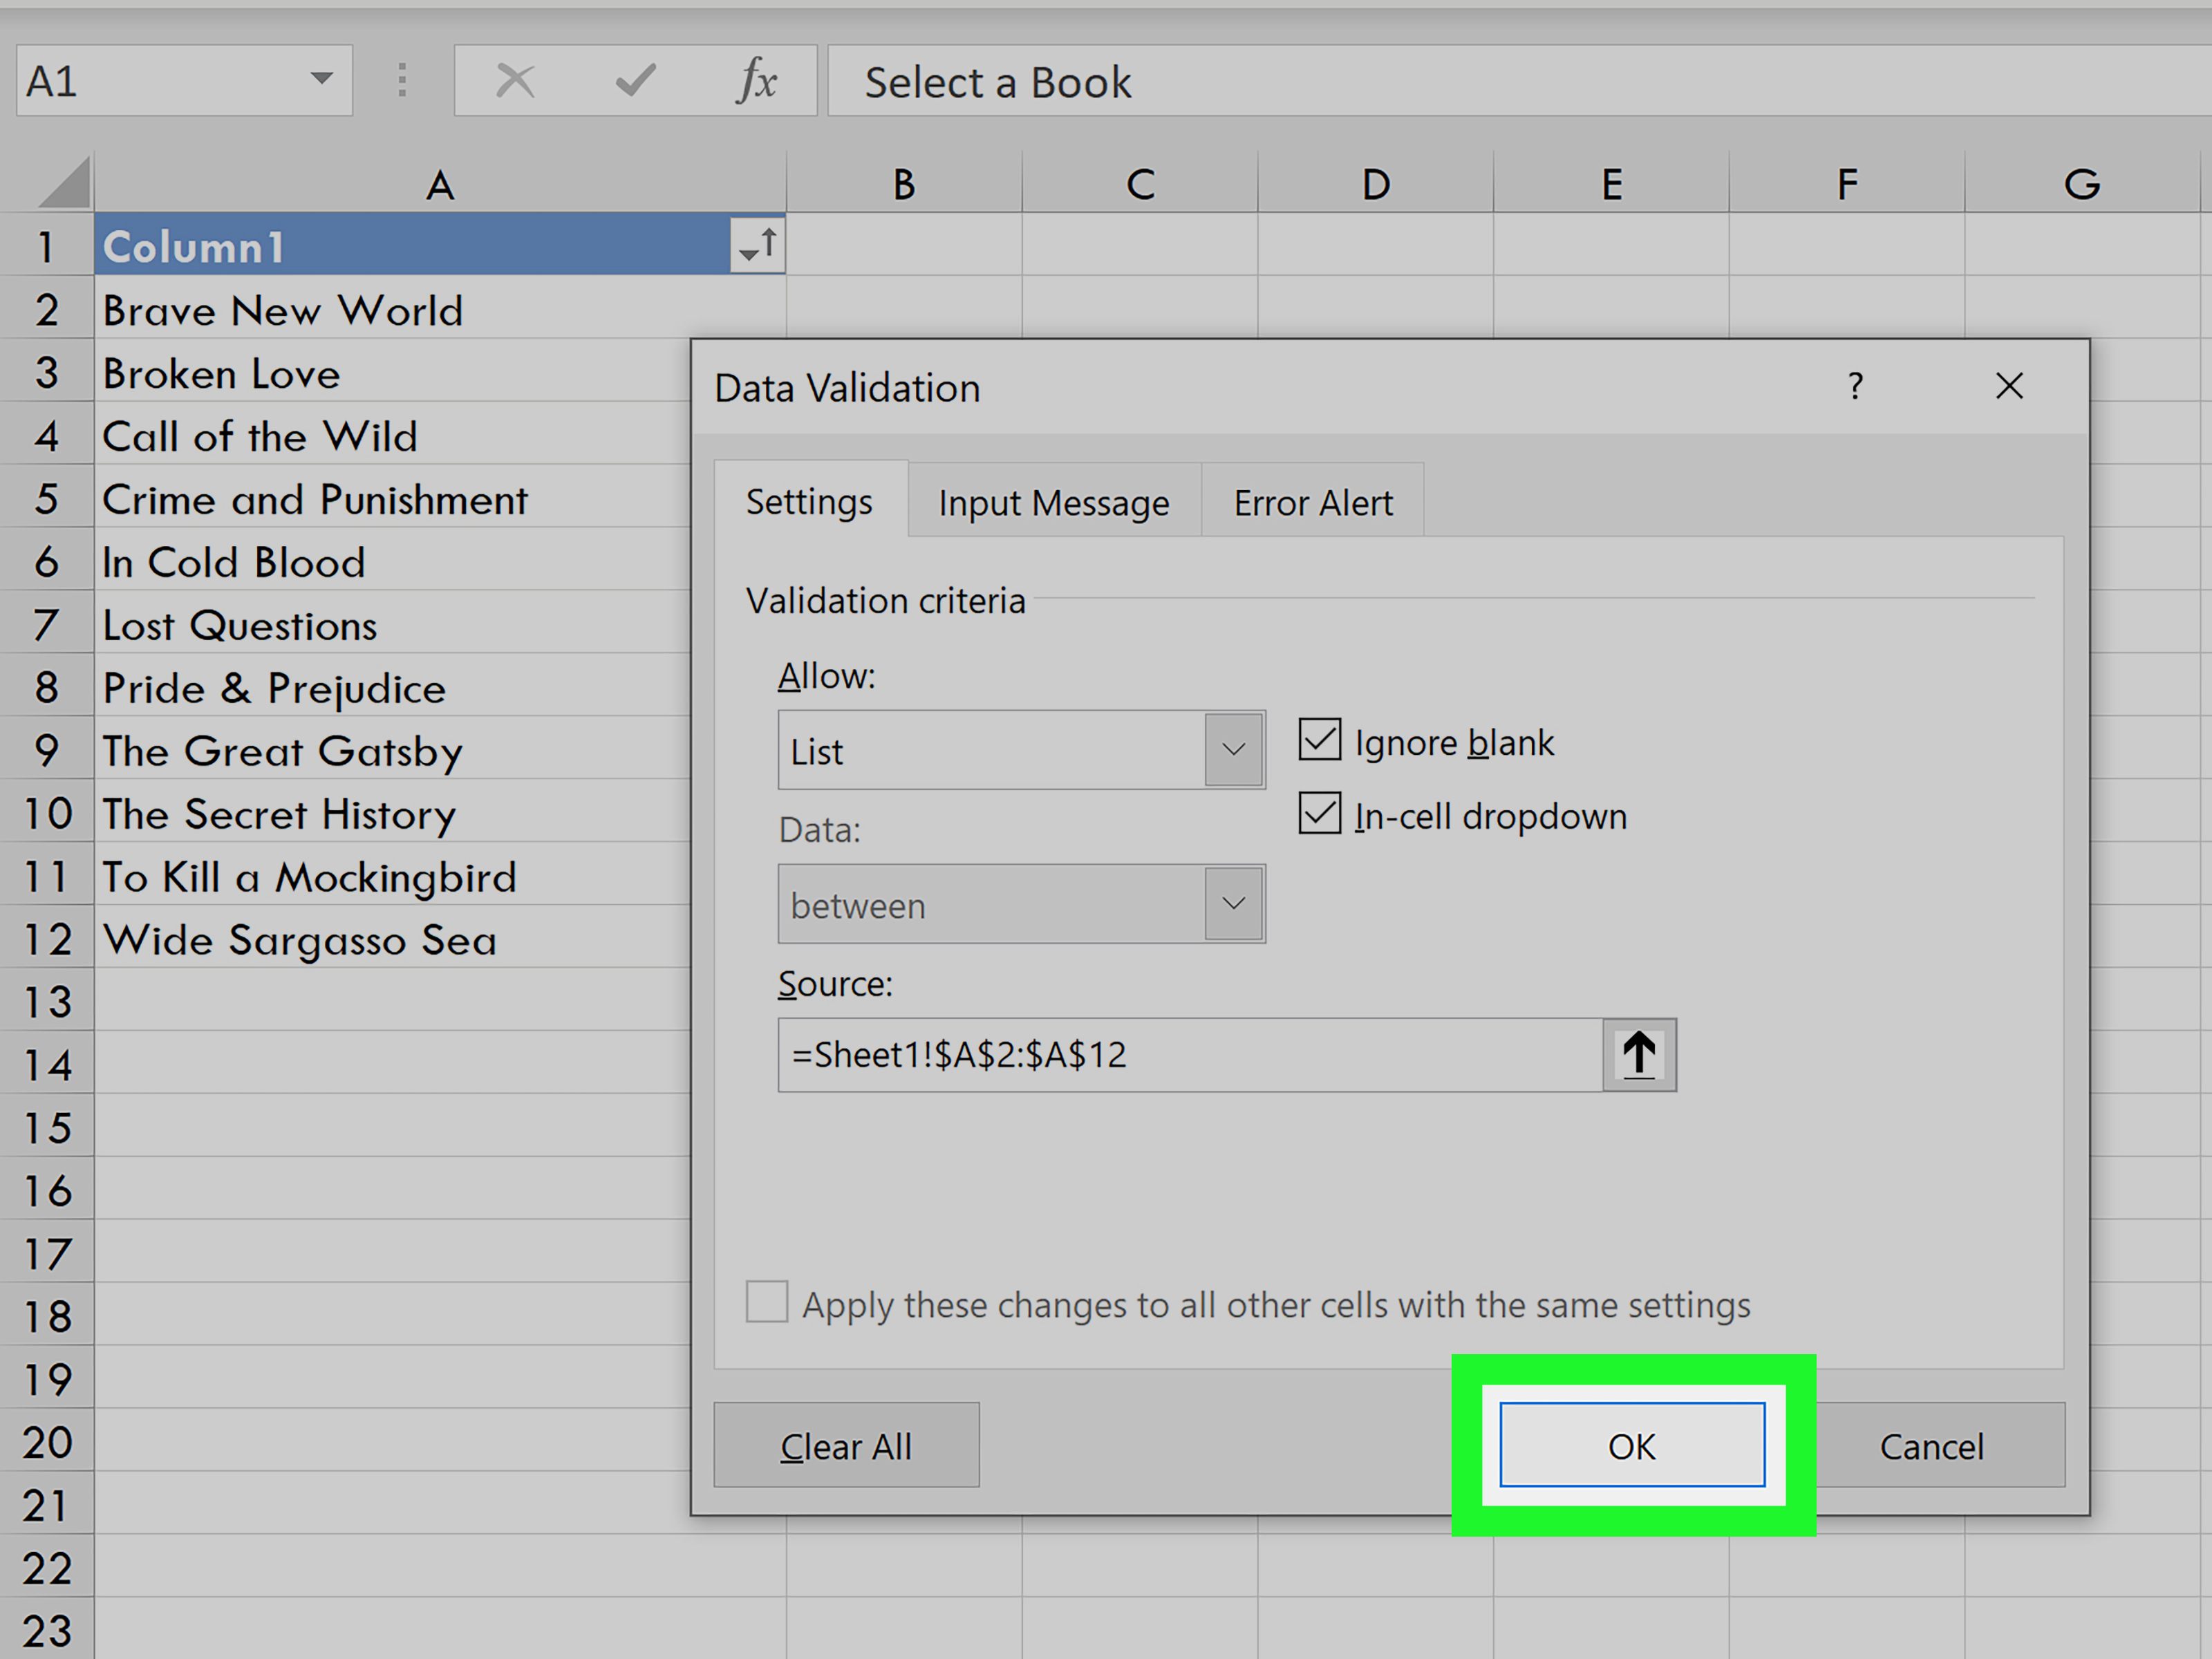Click the Column1 sort filter button
The image size is (2212, 1659).
click(758, 245)
